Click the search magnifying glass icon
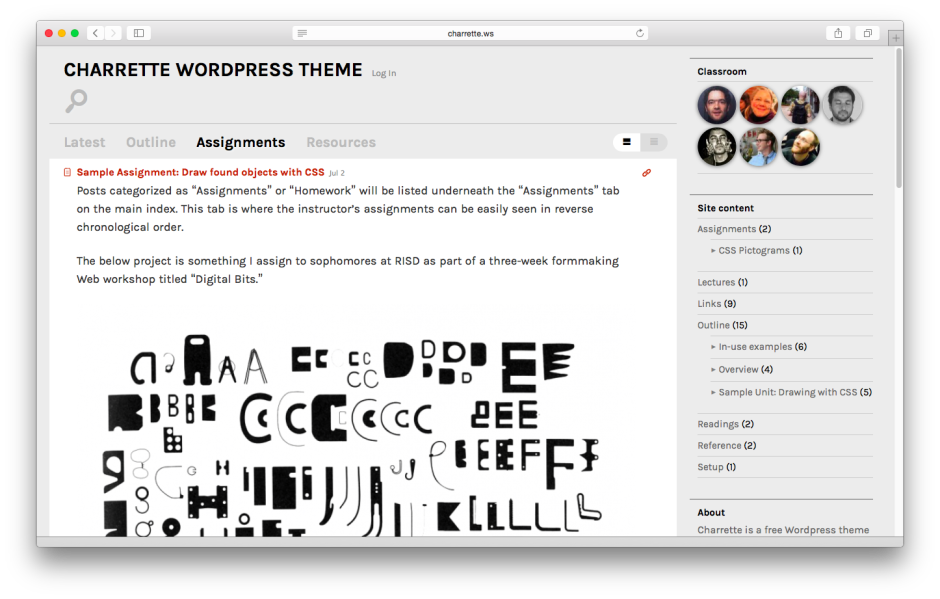Screen dimensions: 940x599 tap(76, 101)
